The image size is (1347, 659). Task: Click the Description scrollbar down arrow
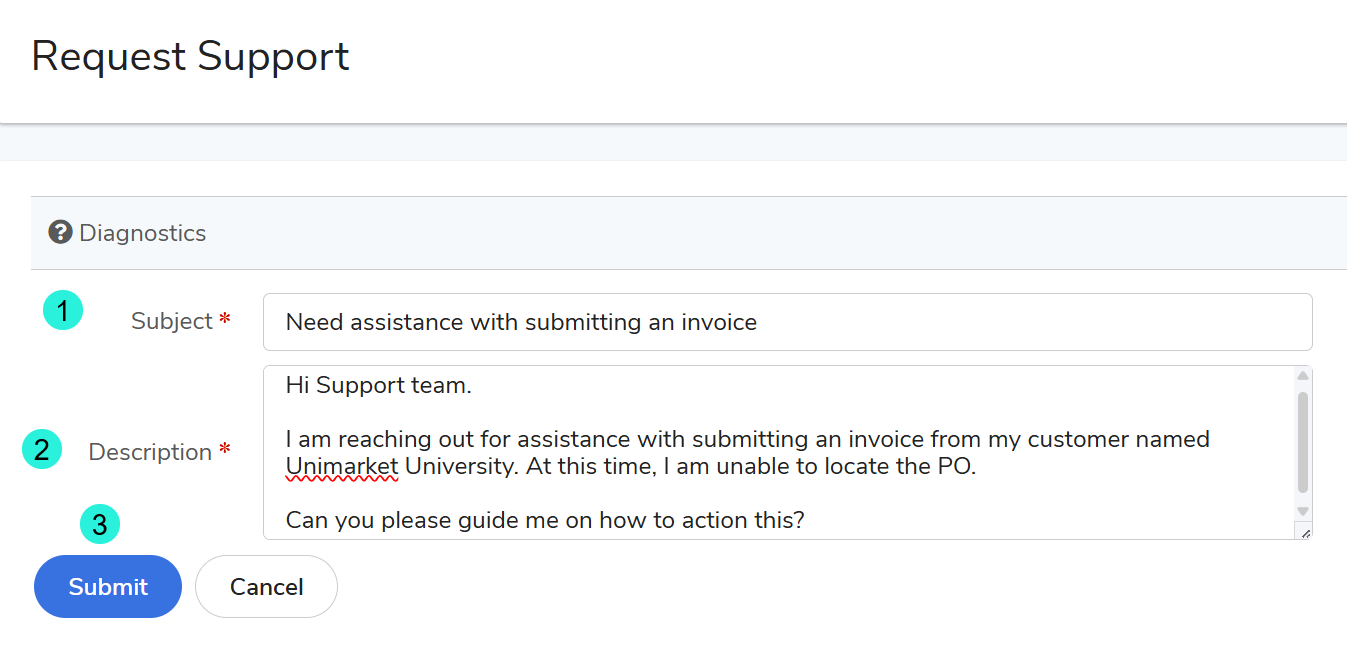(1302, 511)
